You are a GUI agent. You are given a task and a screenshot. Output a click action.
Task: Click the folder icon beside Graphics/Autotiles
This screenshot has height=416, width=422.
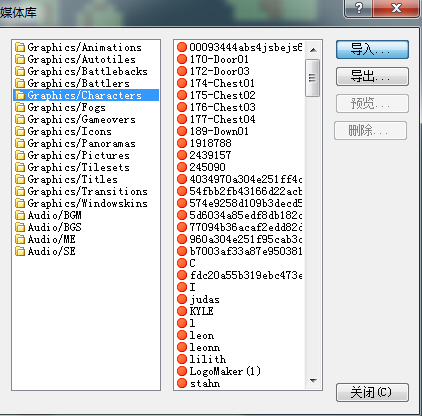(x=20, y=59)
